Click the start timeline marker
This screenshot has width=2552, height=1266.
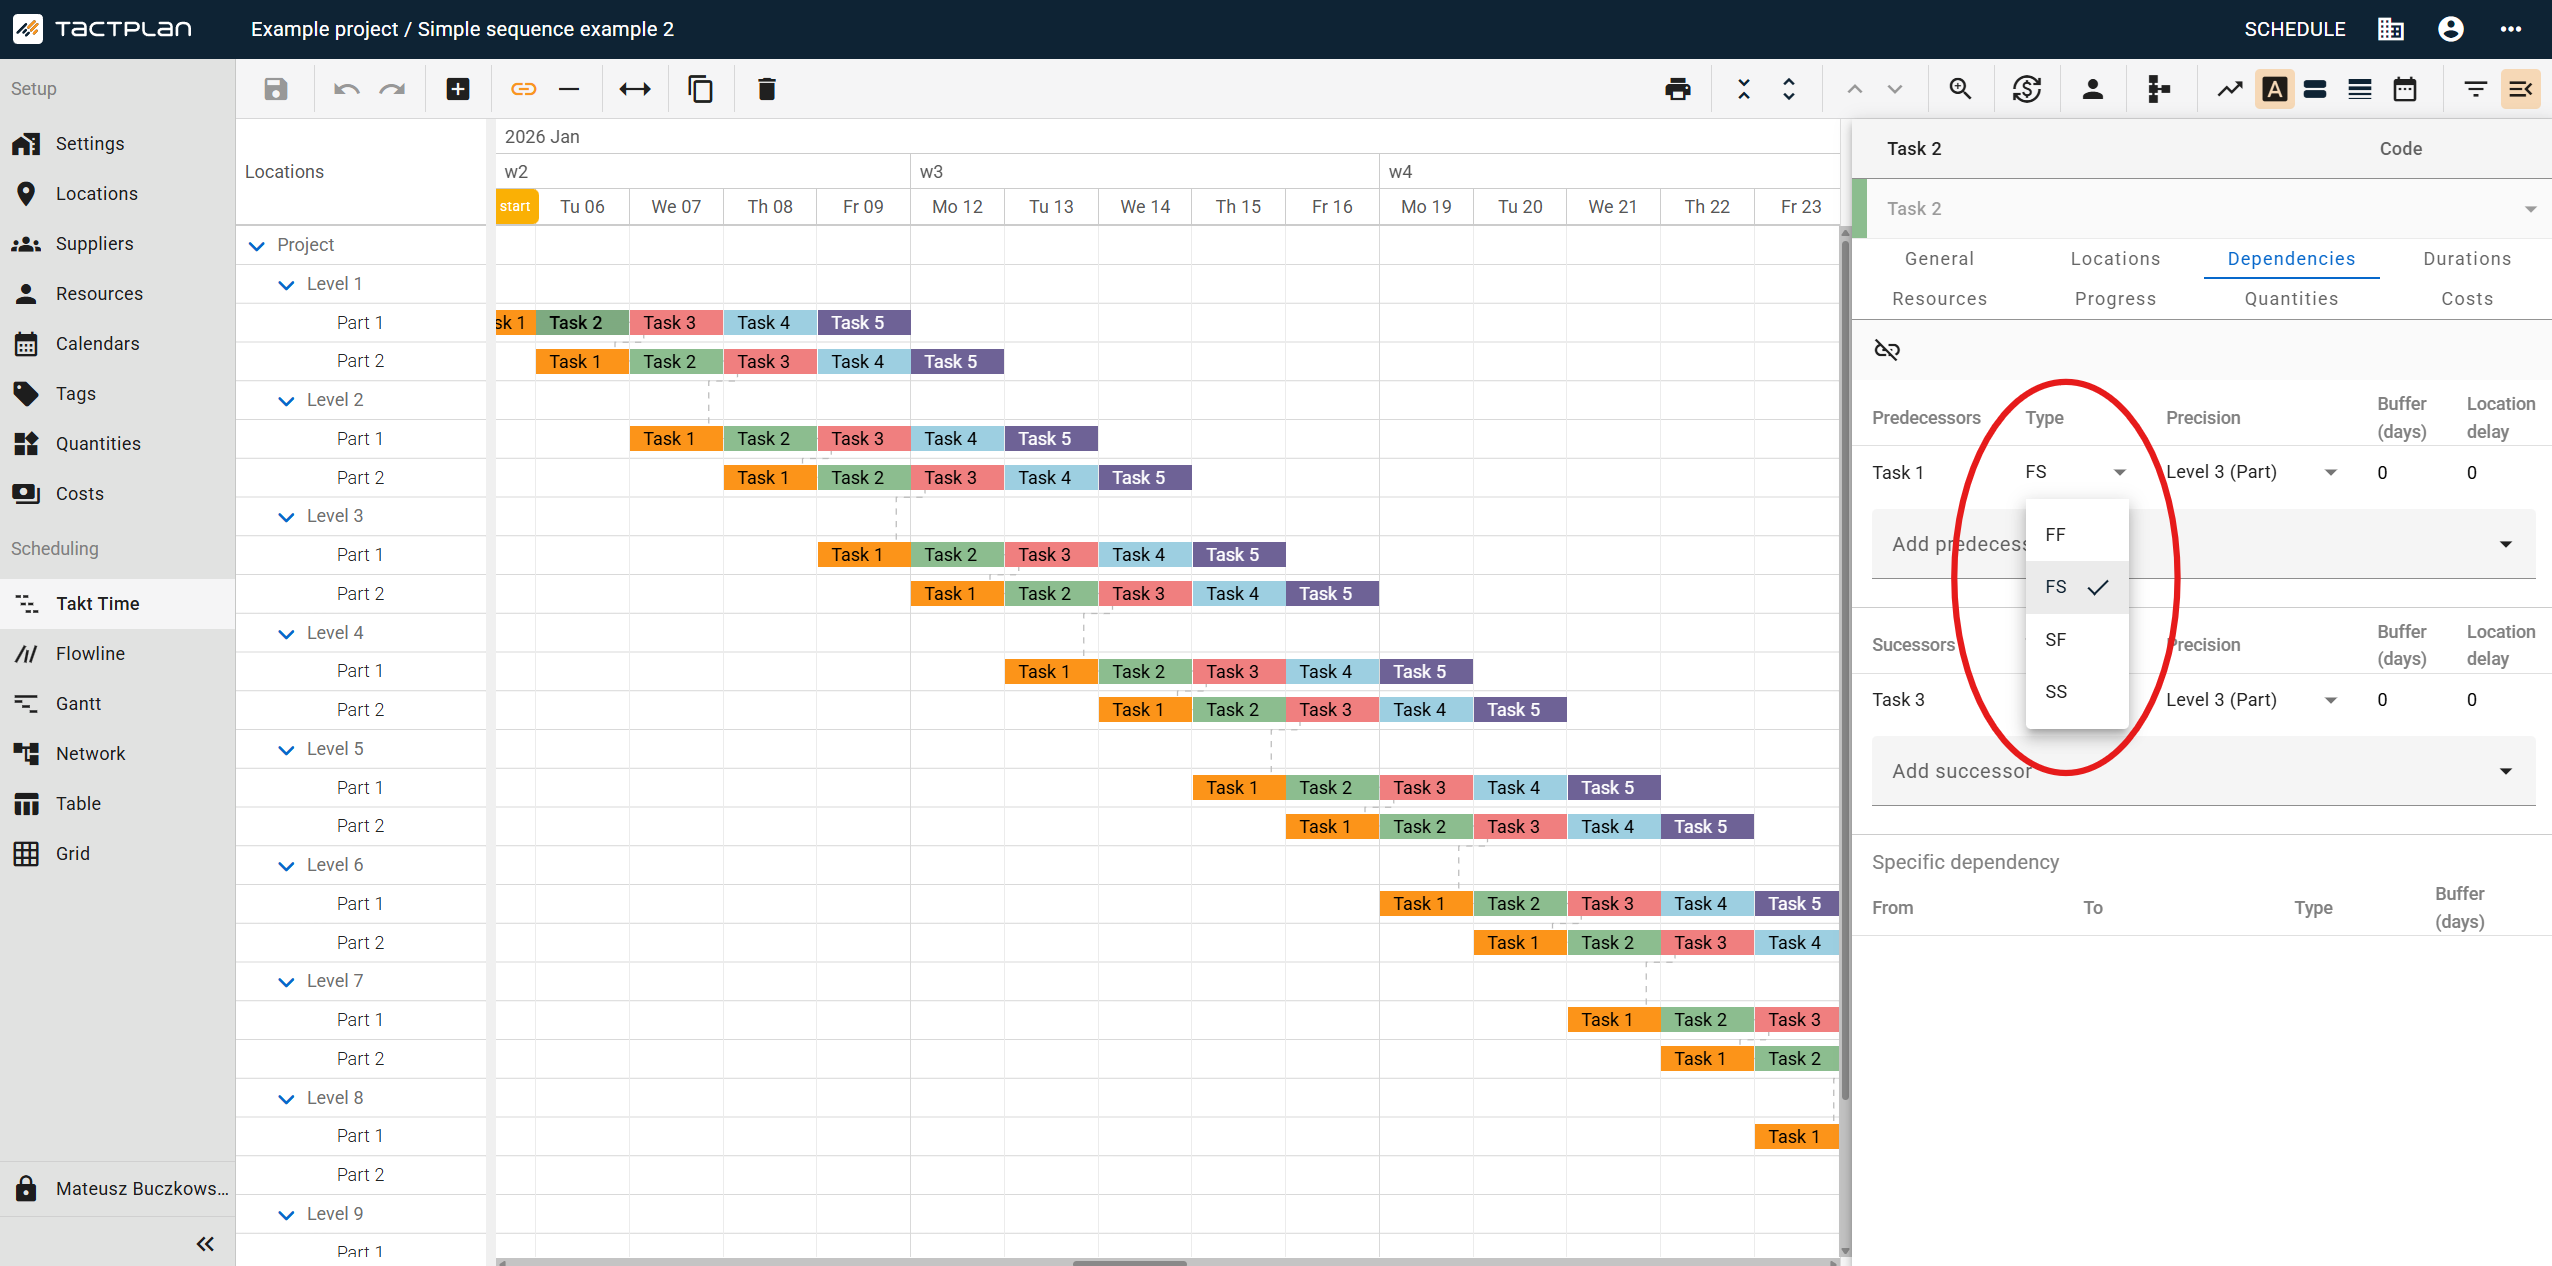coord(516,207)
